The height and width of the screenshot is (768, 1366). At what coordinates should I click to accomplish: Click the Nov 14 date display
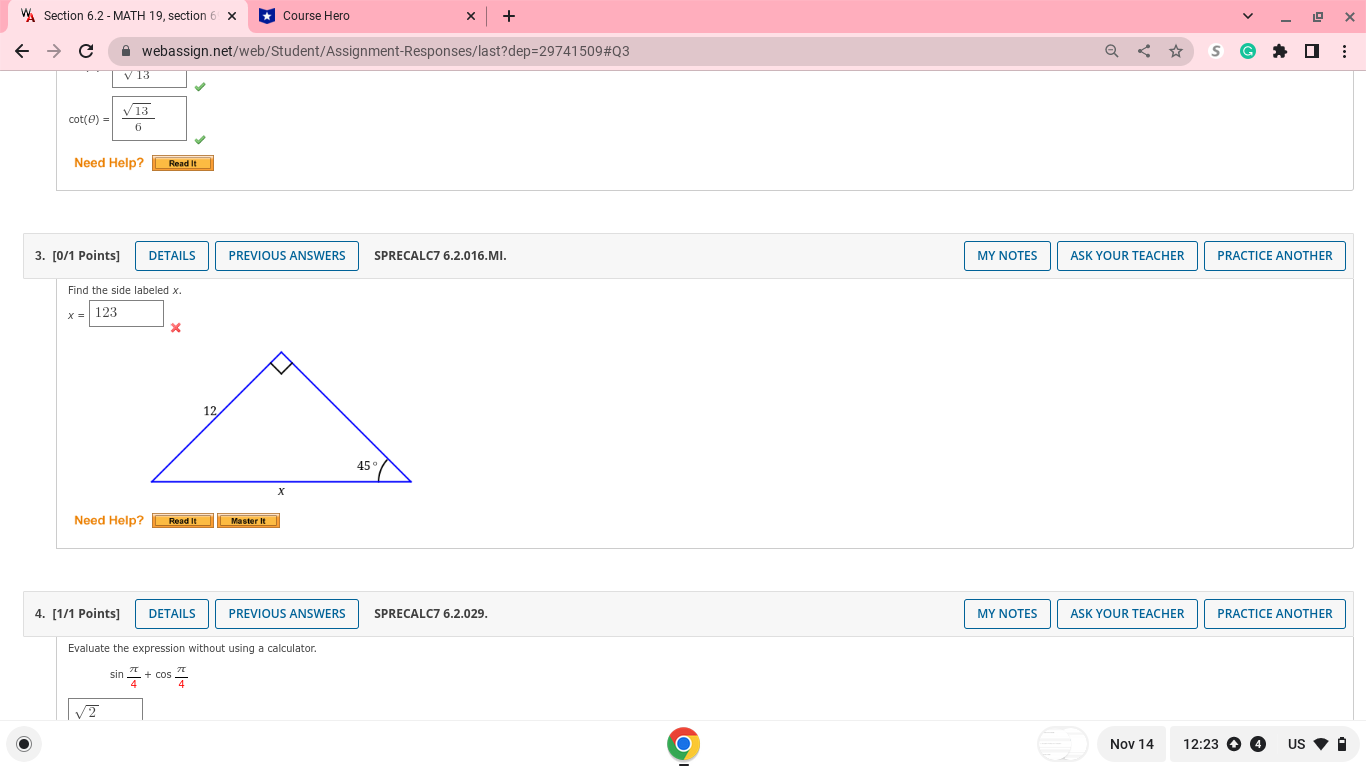[x=1131, y=744]
